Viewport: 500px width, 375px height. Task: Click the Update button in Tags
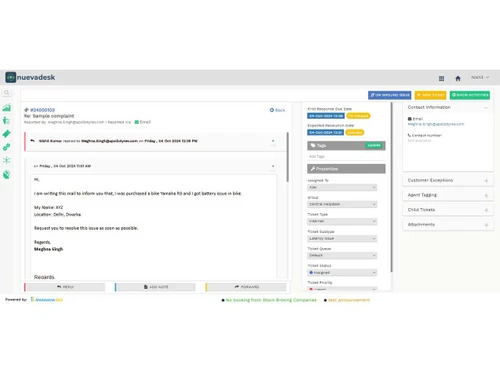[x=374, y=145]
